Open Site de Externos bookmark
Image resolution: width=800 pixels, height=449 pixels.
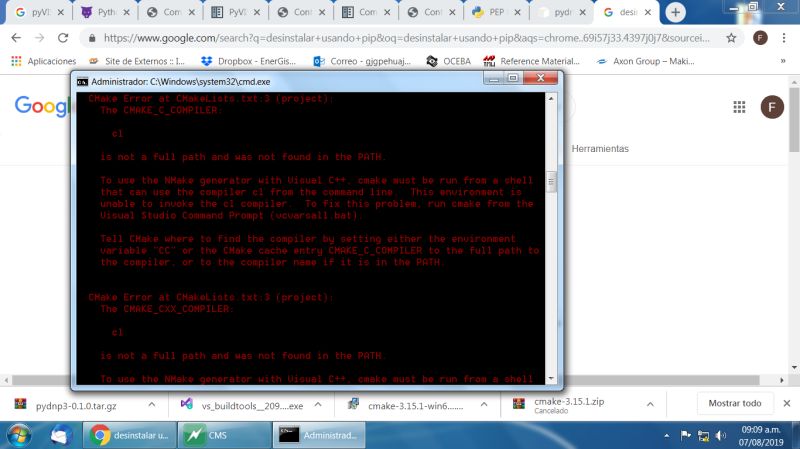[x=137, y=61]
